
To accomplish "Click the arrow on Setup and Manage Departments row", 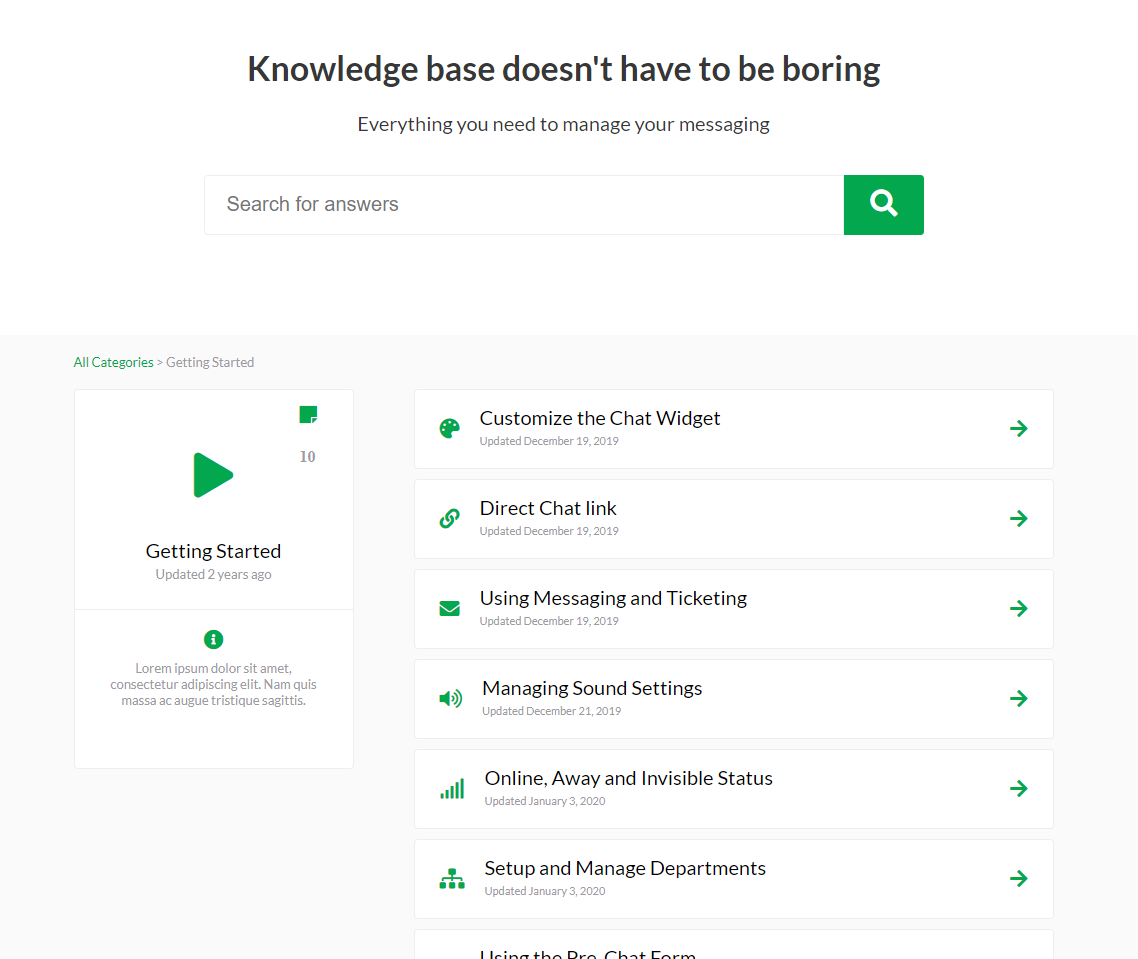I will click(x=1019, y=878).
